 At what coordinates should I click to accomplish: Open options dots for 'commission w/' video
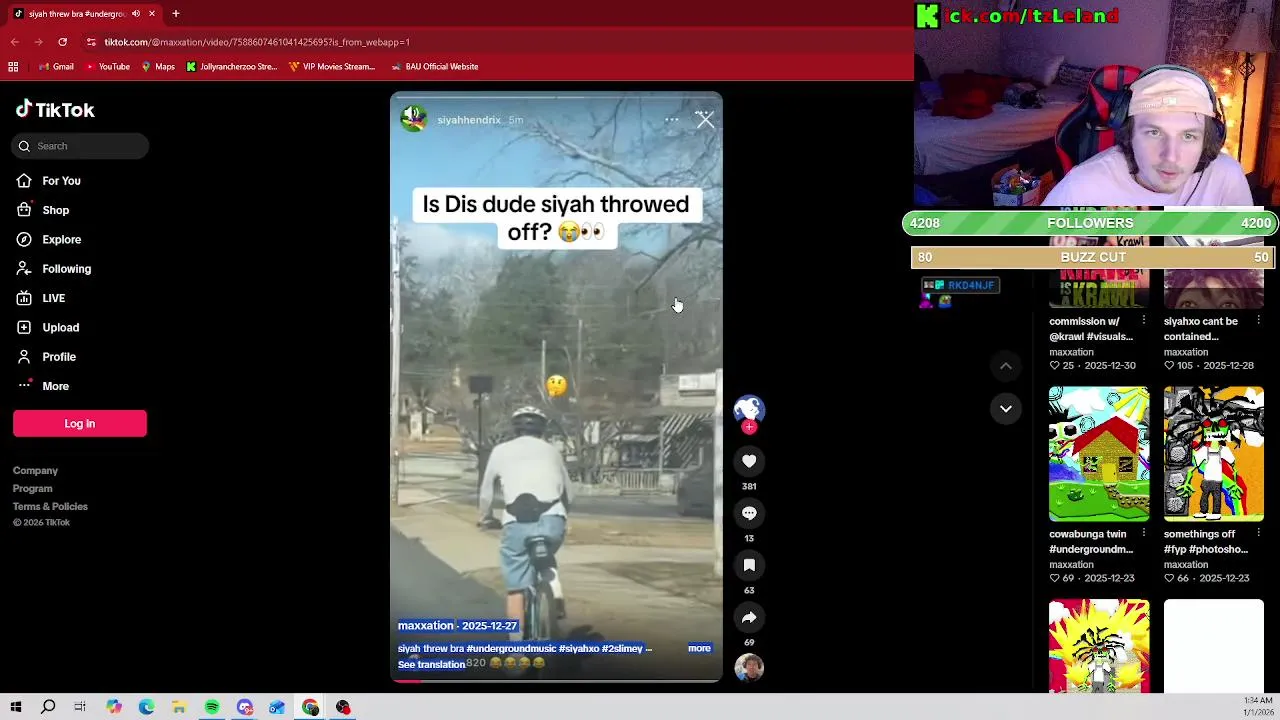click(1144, 320)
